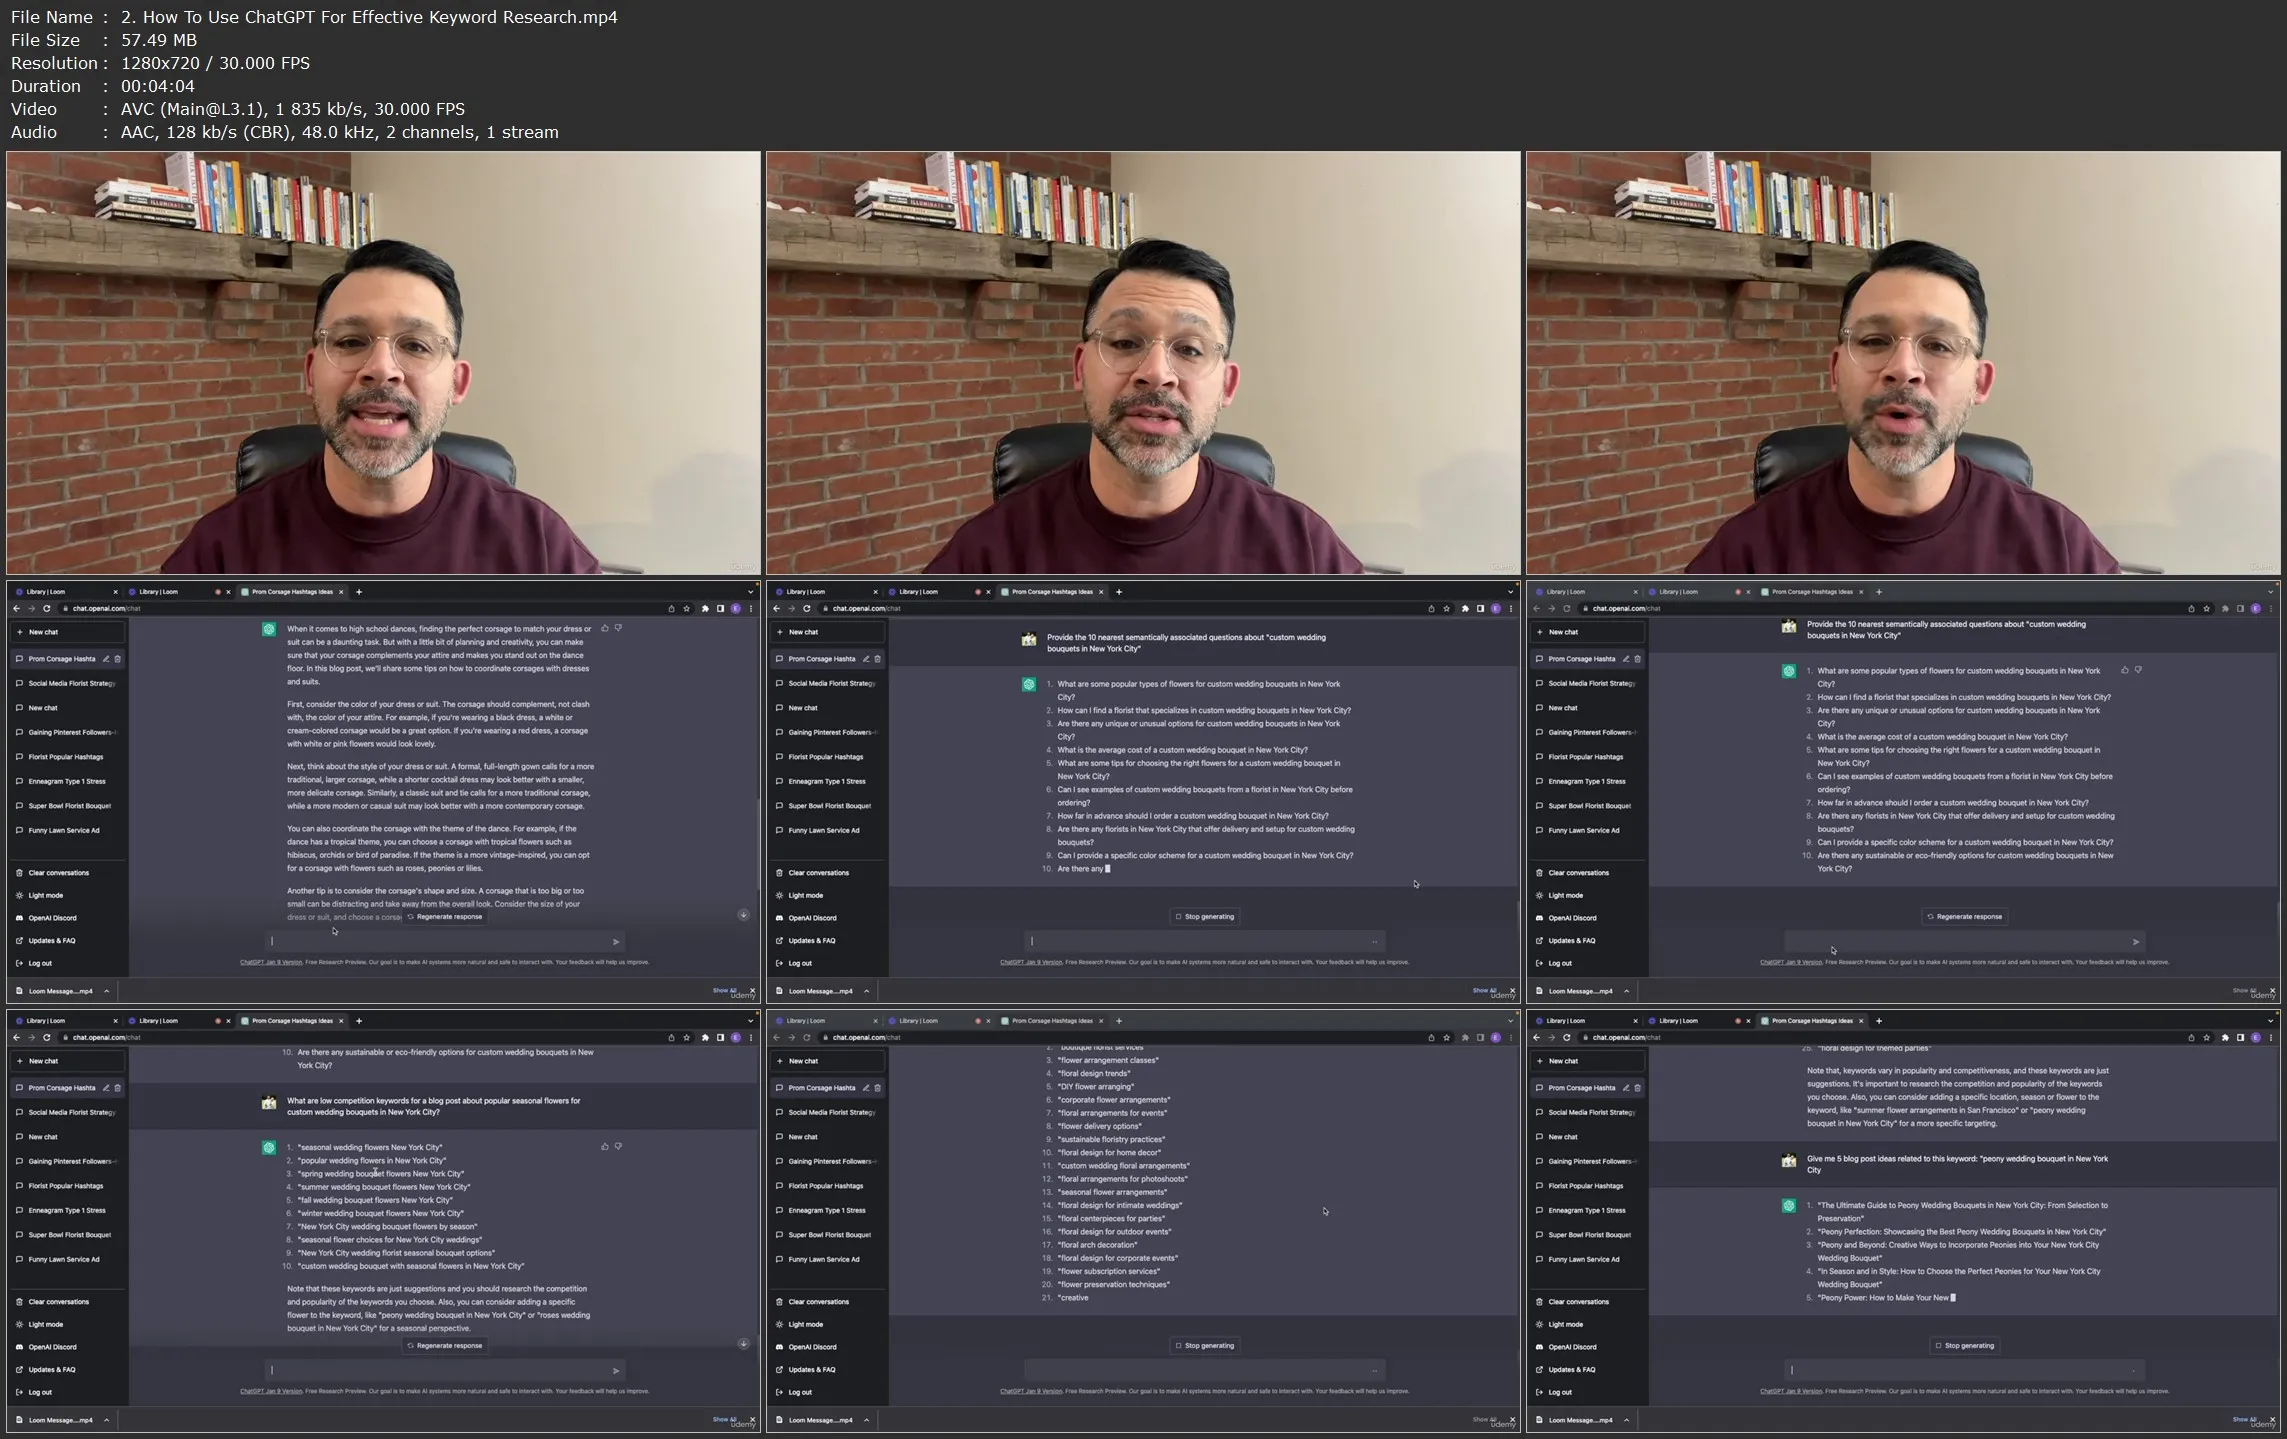This screenshot has width=2287, height=1439.
Task: Click the send message arrow icon
Action: click(617, 941)
